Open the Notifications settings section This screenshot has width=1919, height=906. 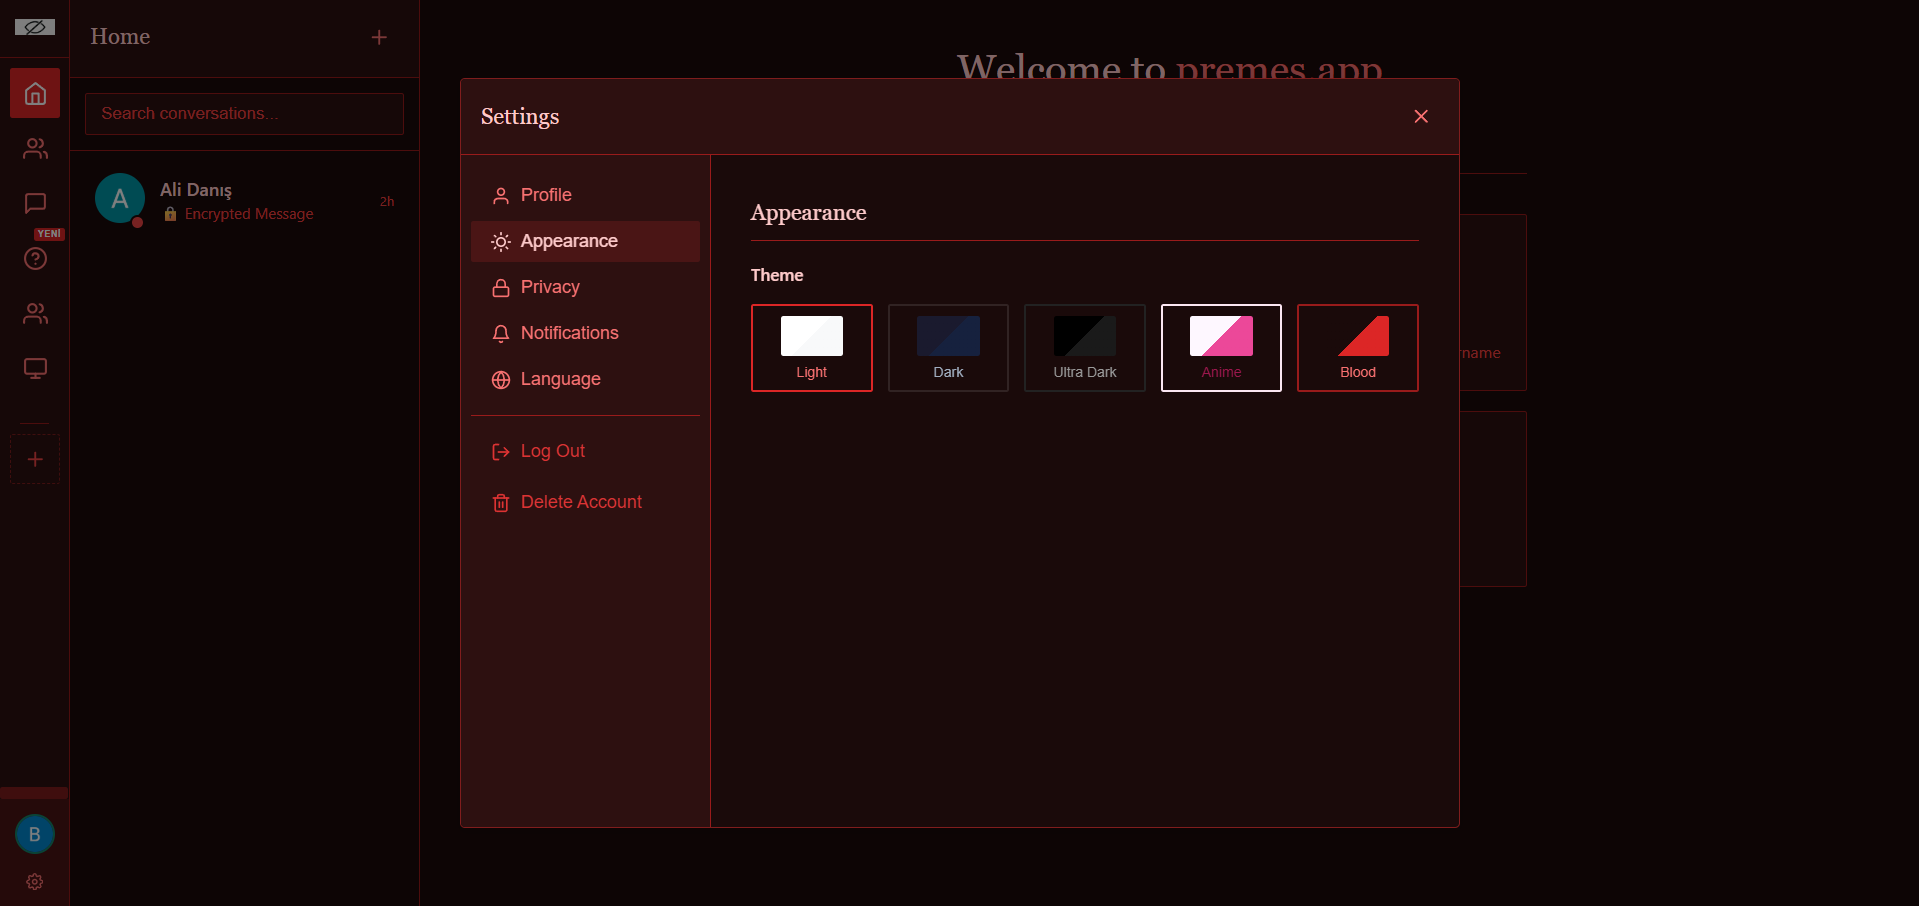point(569,333)
